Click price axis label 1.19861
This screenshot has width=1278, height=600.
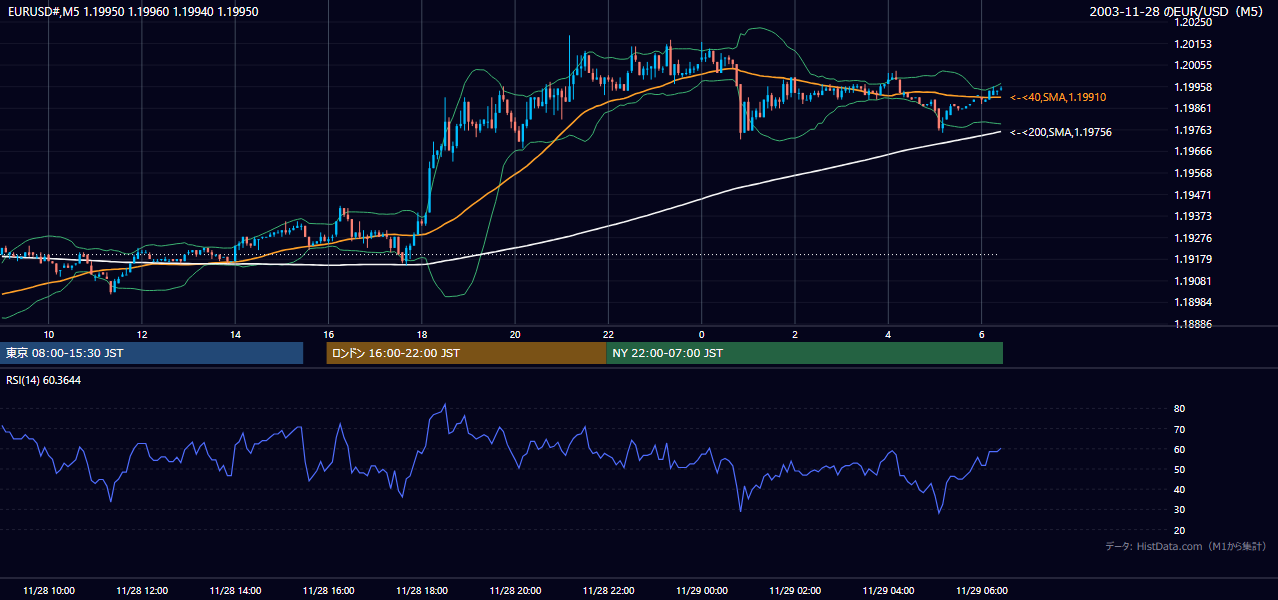click(1193, 108)
